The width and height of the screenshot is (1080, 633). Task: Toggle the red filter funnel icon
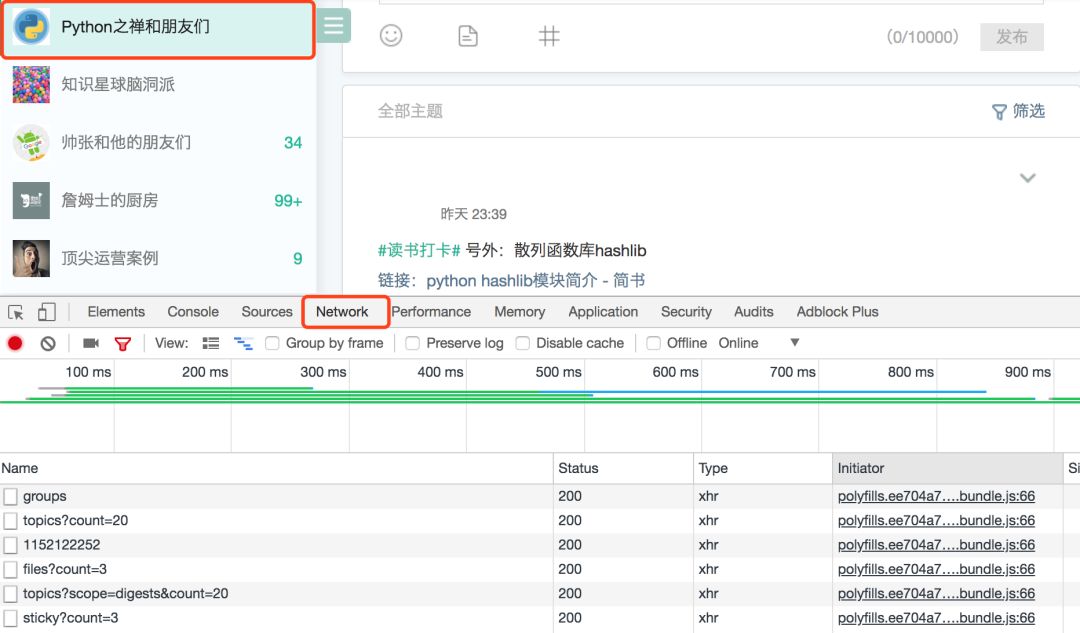(123, 344)
